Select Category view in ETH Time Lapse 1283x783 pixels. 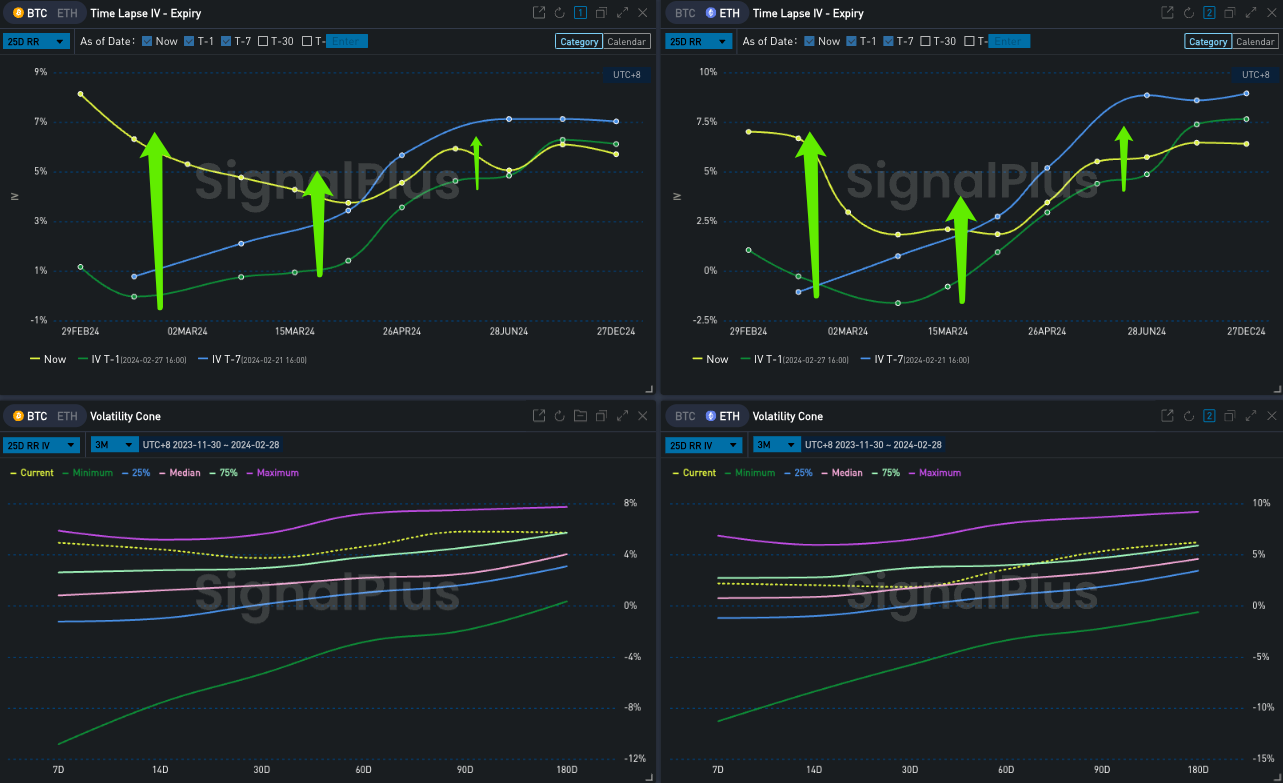1207,42
